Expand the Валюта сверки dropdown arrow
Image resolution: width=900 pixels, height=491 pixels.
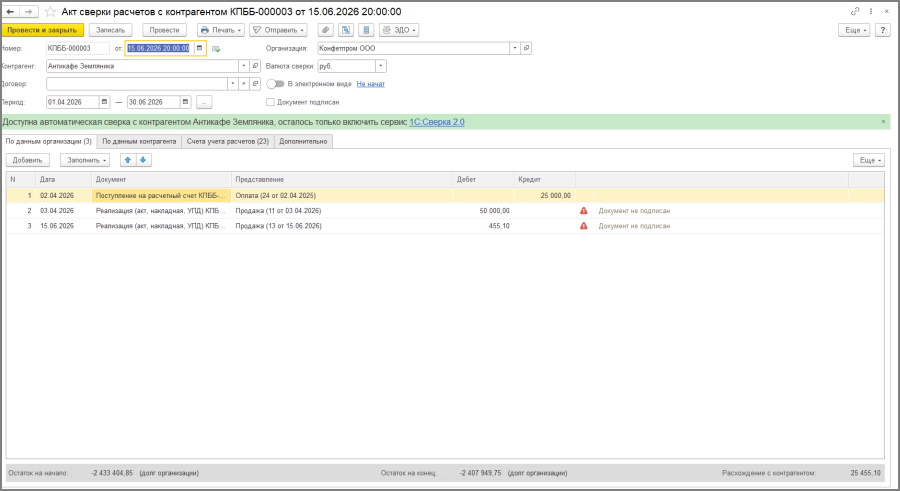(x=381, y=66)
